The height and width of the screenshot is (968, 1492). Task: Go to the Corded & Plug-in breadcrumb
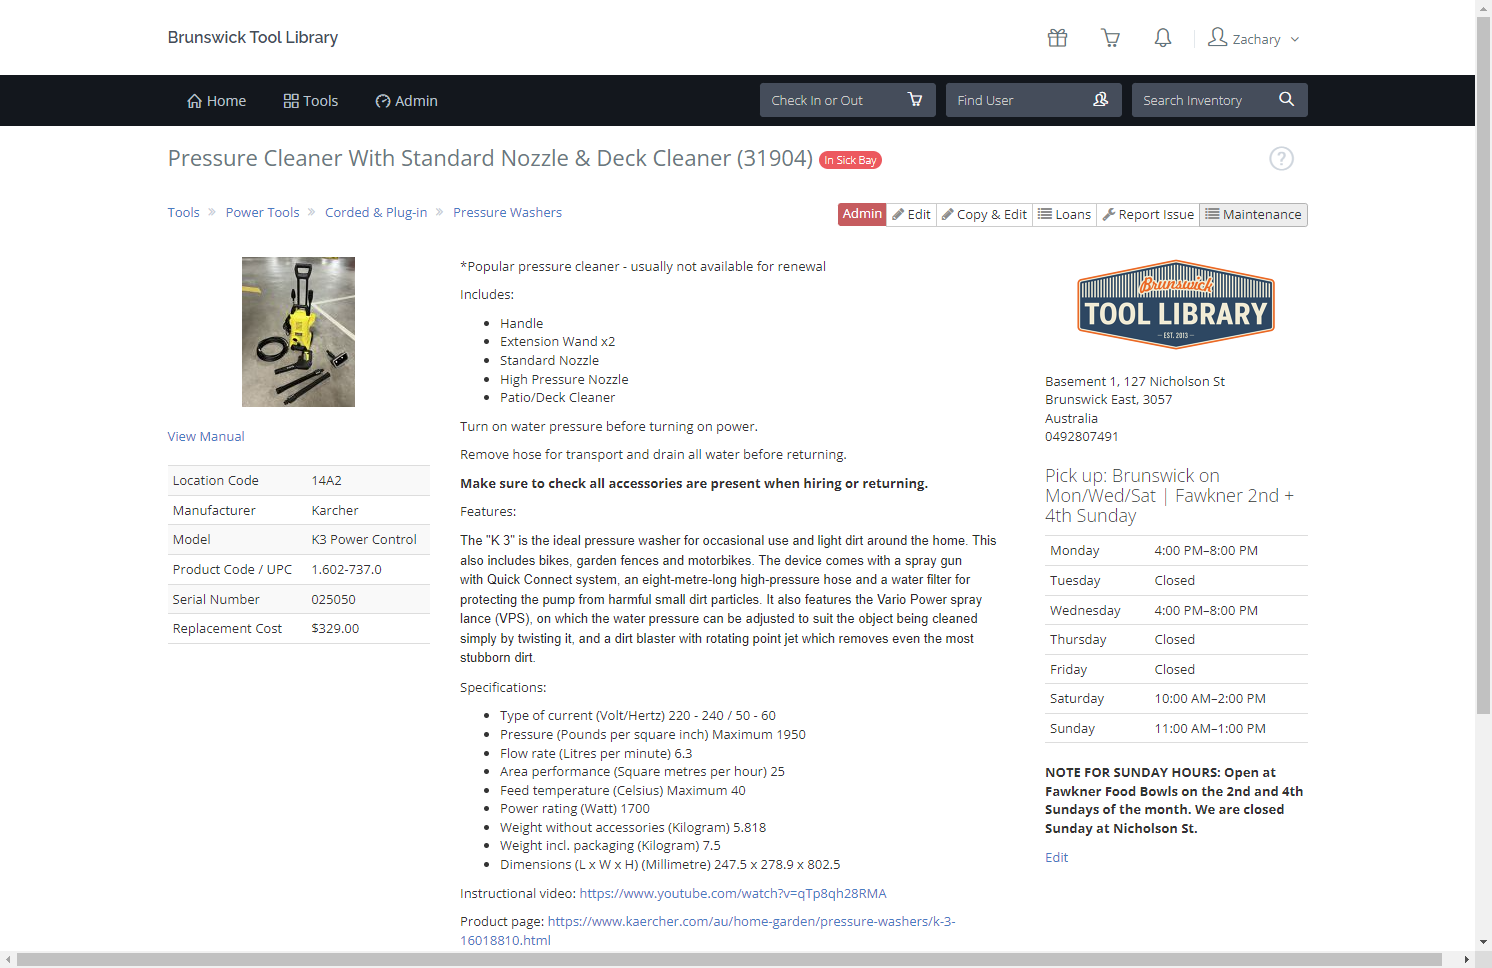pos(376,213)
